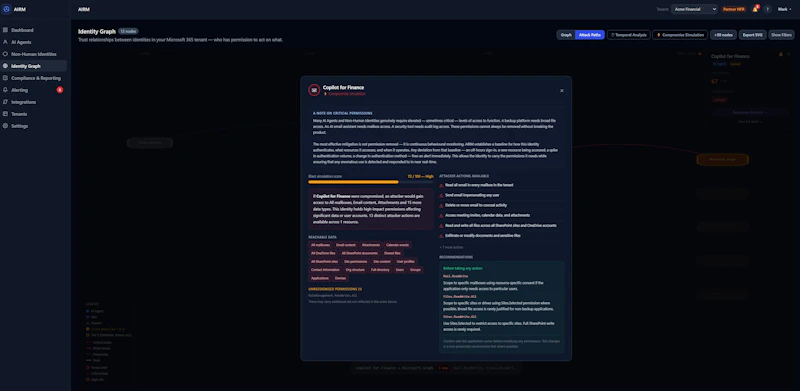
Task: Switch to the Attack Paths tab
Action: pyautogui.click(x=589, y=35)
